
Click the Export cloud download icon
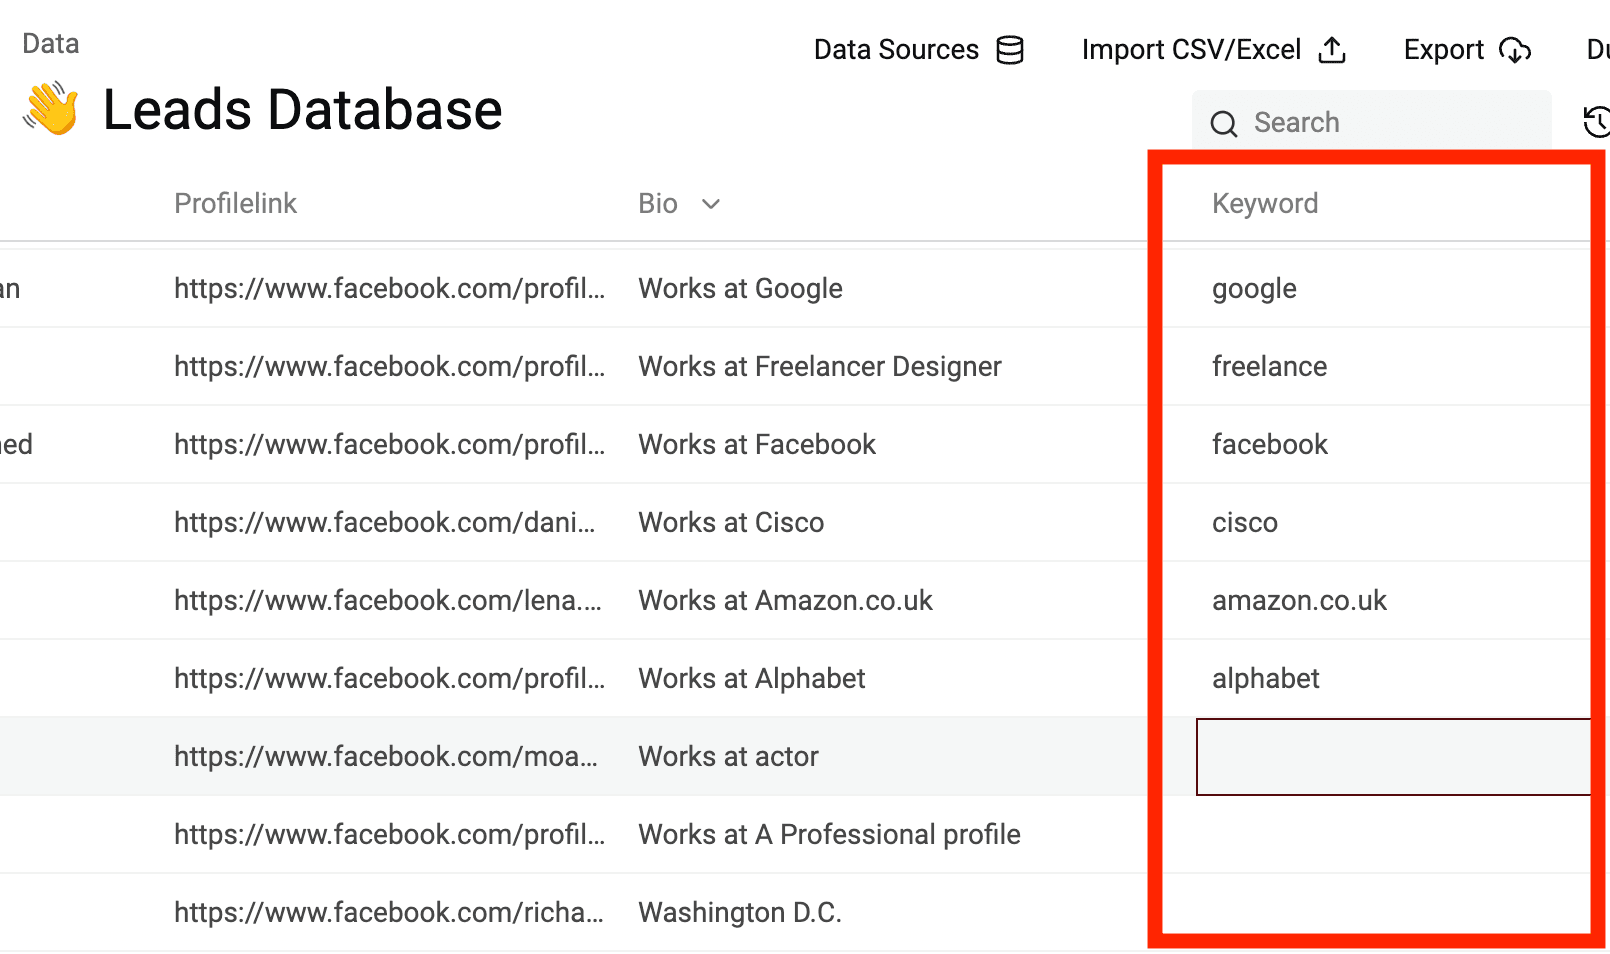(x=1515, y=50)
